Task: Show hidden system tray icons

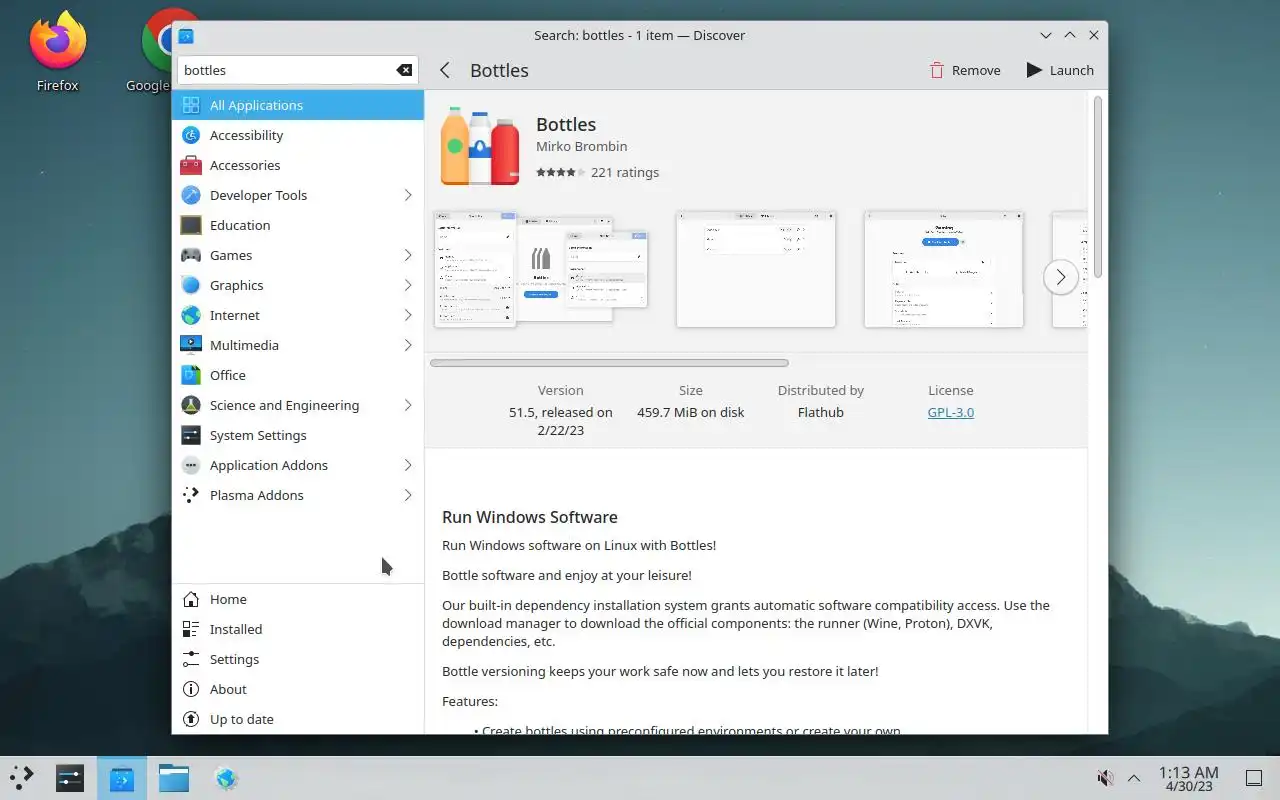Action: 1134,778
